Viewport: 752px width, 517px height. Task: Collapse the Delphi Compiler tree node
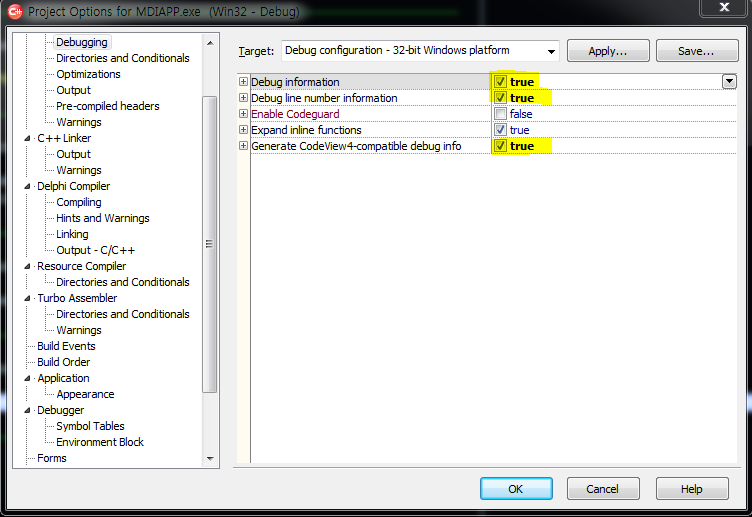coord(27,186)
